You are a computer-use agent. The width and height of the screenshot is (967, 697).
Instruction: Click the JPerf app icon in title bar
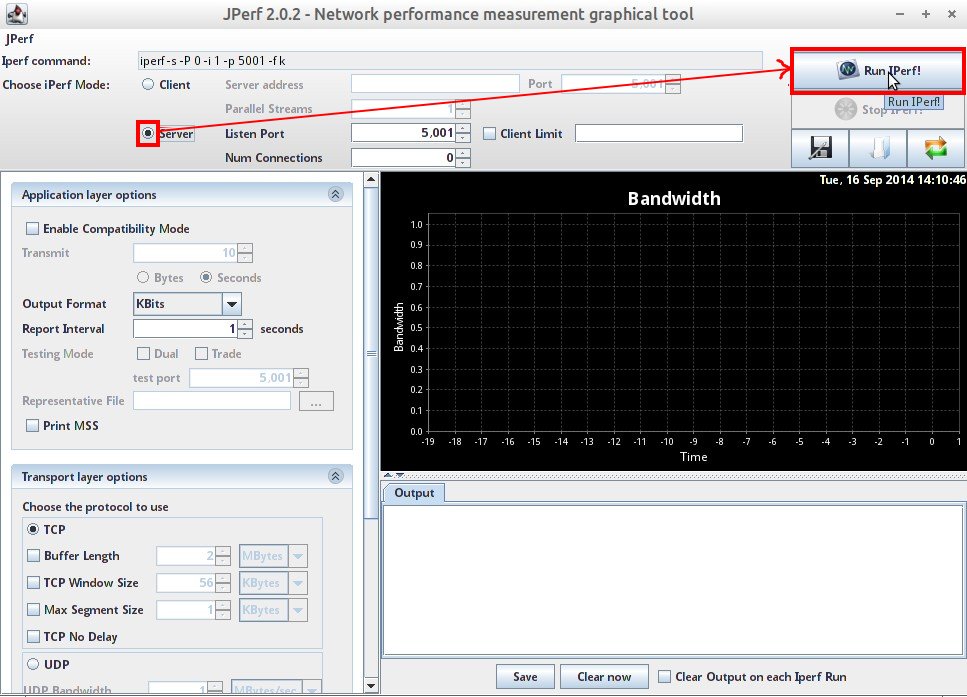17,14
